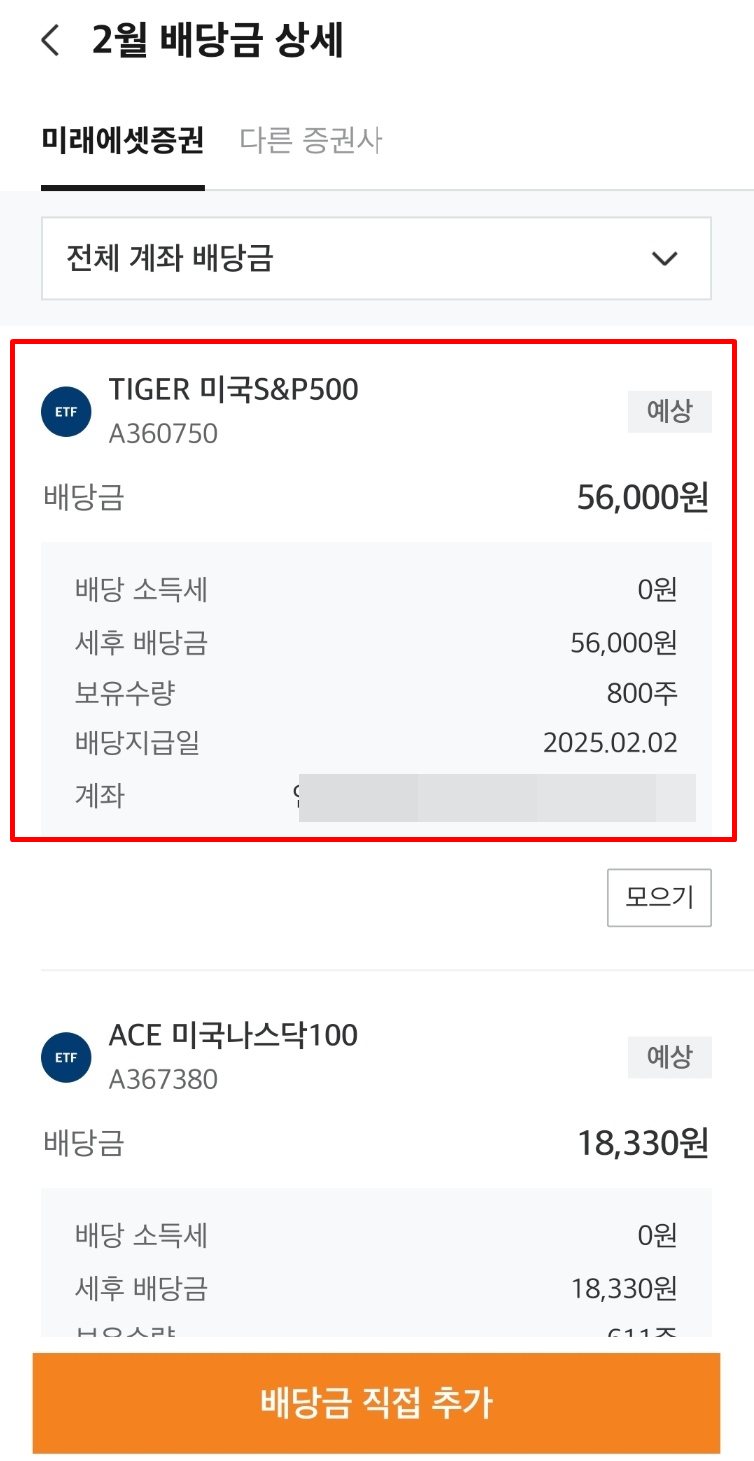Collapse the TIGER dividend detail section
This screenshot has width=754, height=1461.
click(658, 897)
